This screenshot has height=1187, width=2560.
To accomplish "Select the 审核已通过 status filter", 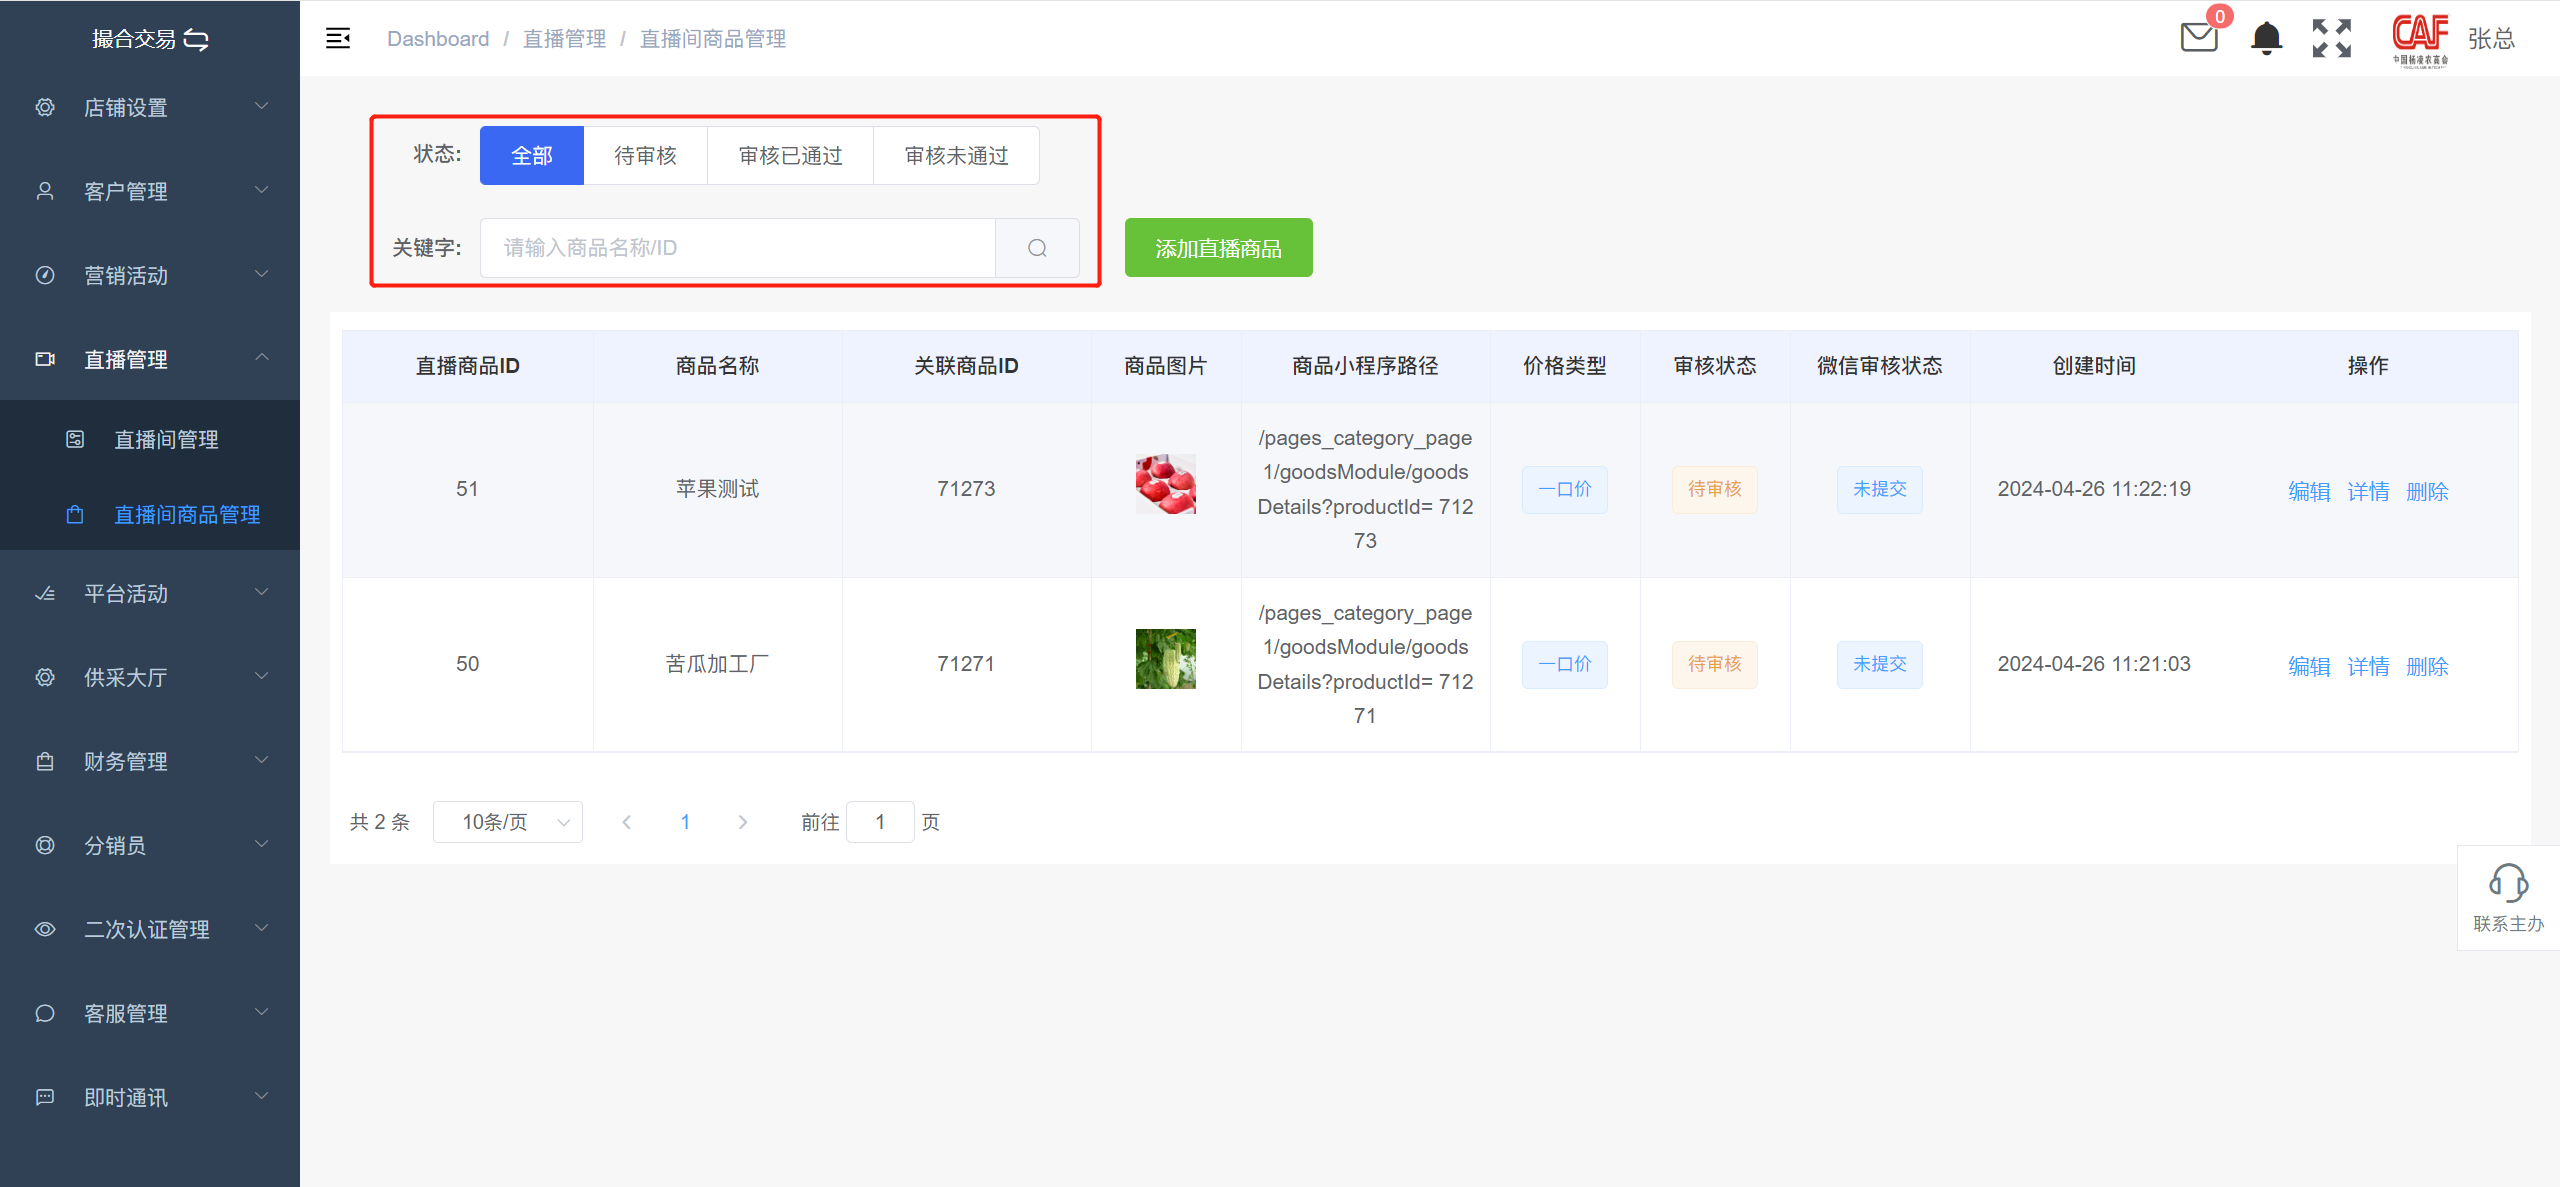I will coord(790,156).
